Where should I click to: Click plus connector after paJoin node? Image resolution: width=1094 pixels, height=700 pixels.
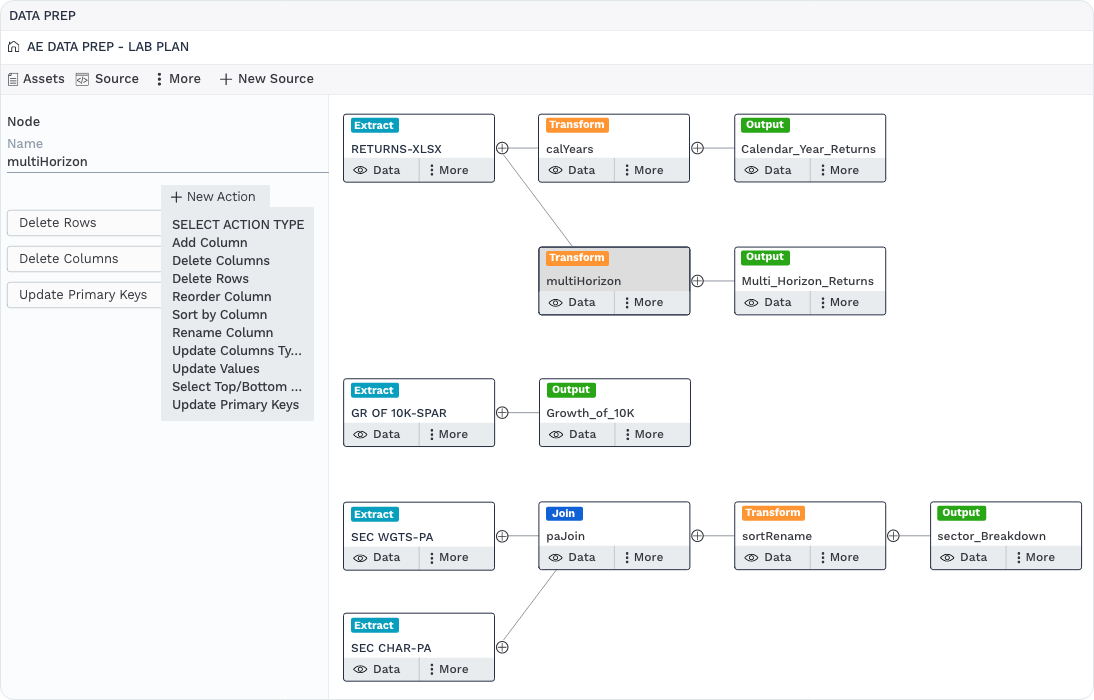point(698,536)
